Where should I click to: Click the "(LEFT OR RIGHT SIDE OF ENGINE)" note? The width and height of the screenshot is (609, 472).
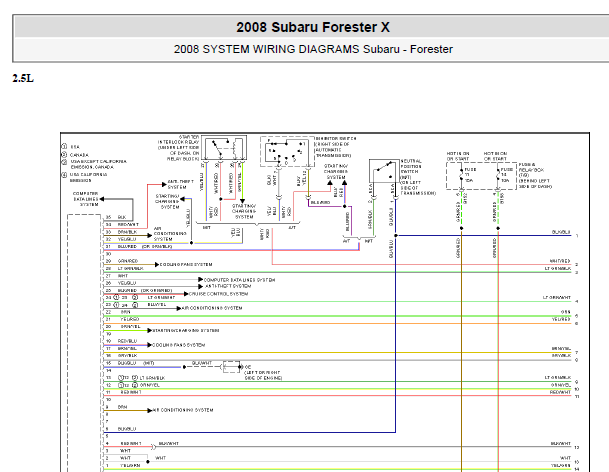click(263, 375)
